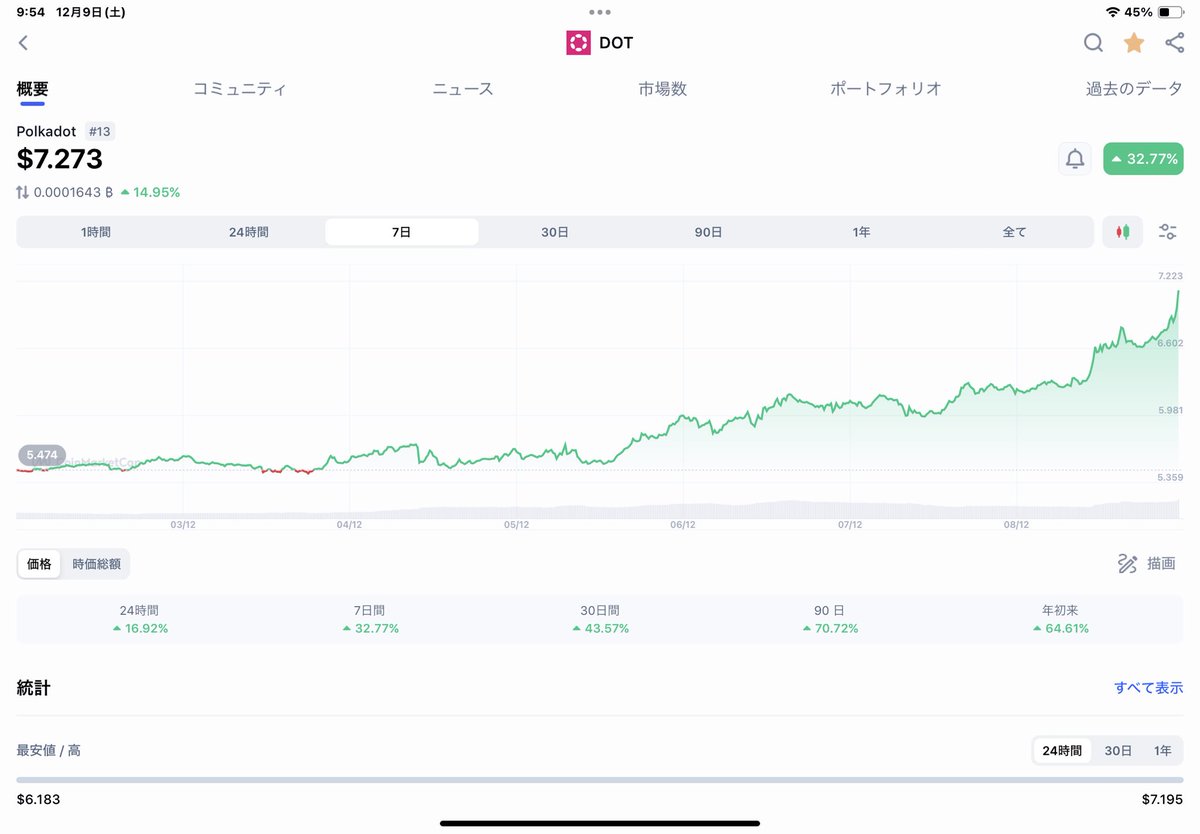Select 30日 low/high range

(1118, 751)
